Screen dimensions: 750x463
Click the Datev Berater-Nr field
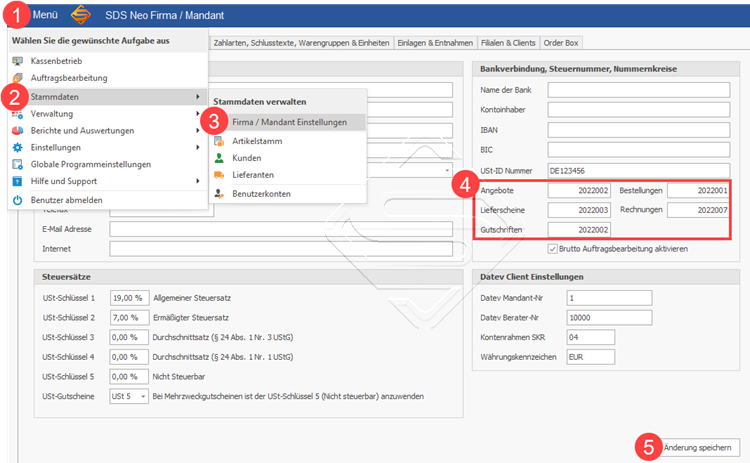[609, 318]
